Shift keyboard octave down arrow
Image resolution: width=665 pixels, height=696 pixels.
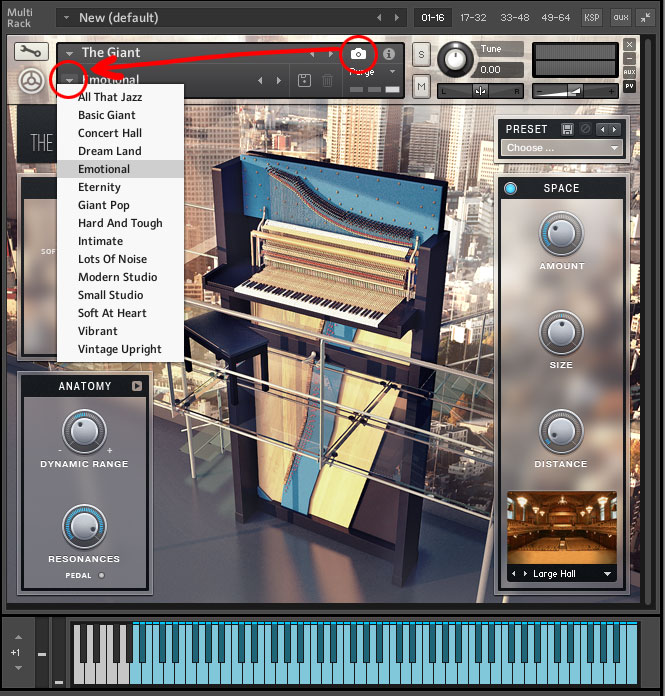coord(18,668)
